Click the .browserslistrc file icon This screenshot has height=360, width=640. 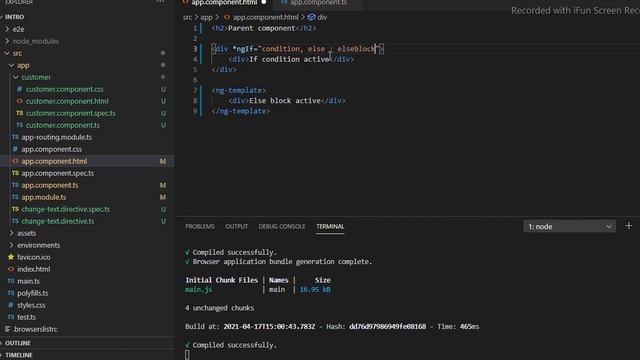pos(7,329)
